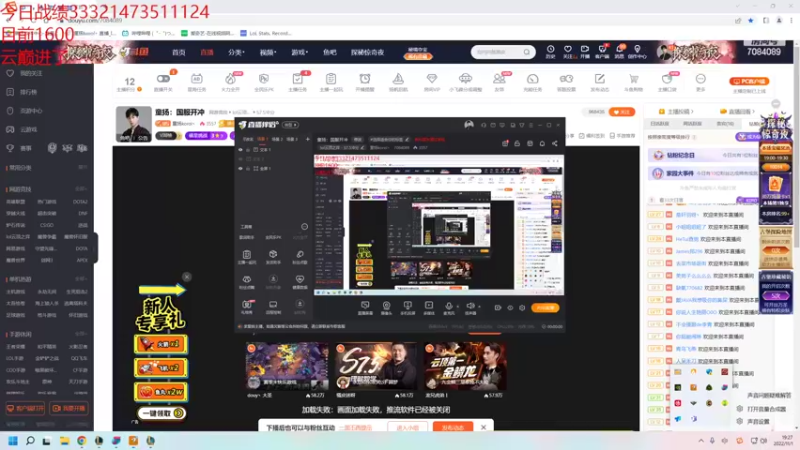The image size is (800, 450).
Task: Click 发言助手 cube icon in stream tool toolbox
Action: coord(273,254)
